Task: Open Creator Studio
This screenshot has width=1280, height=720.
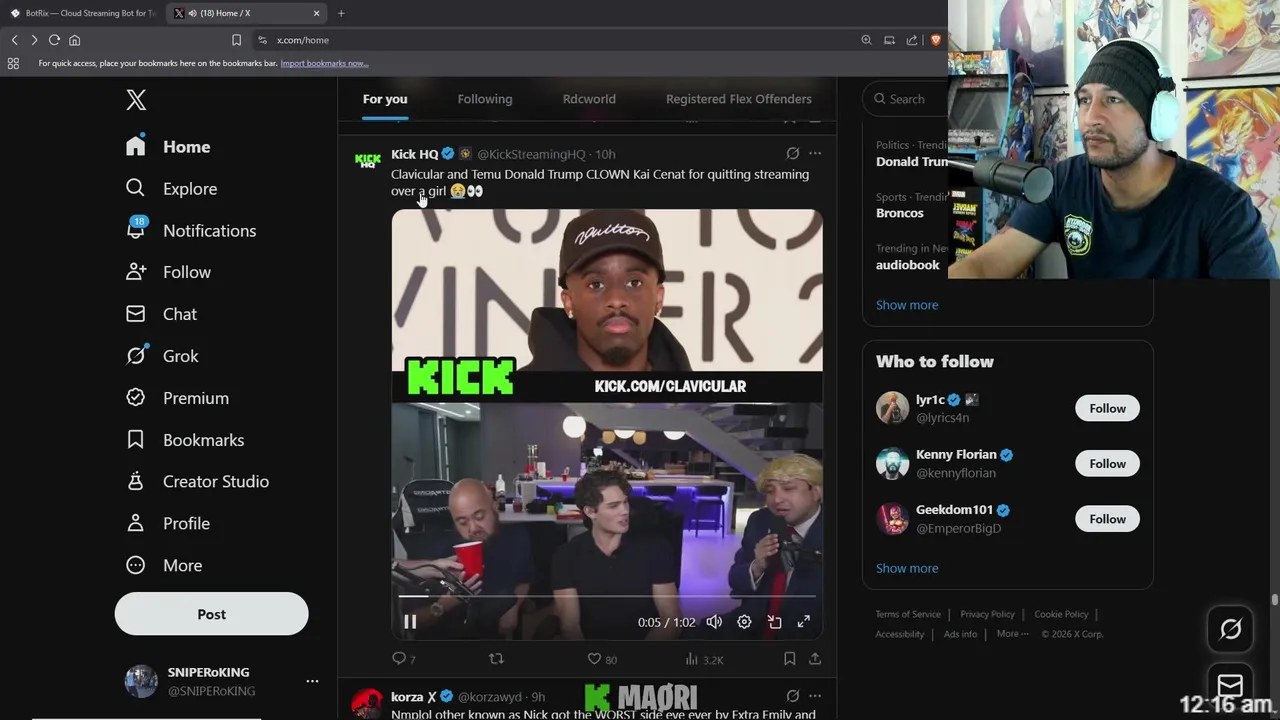Action: pyautogui.click(x=197, y=482)
